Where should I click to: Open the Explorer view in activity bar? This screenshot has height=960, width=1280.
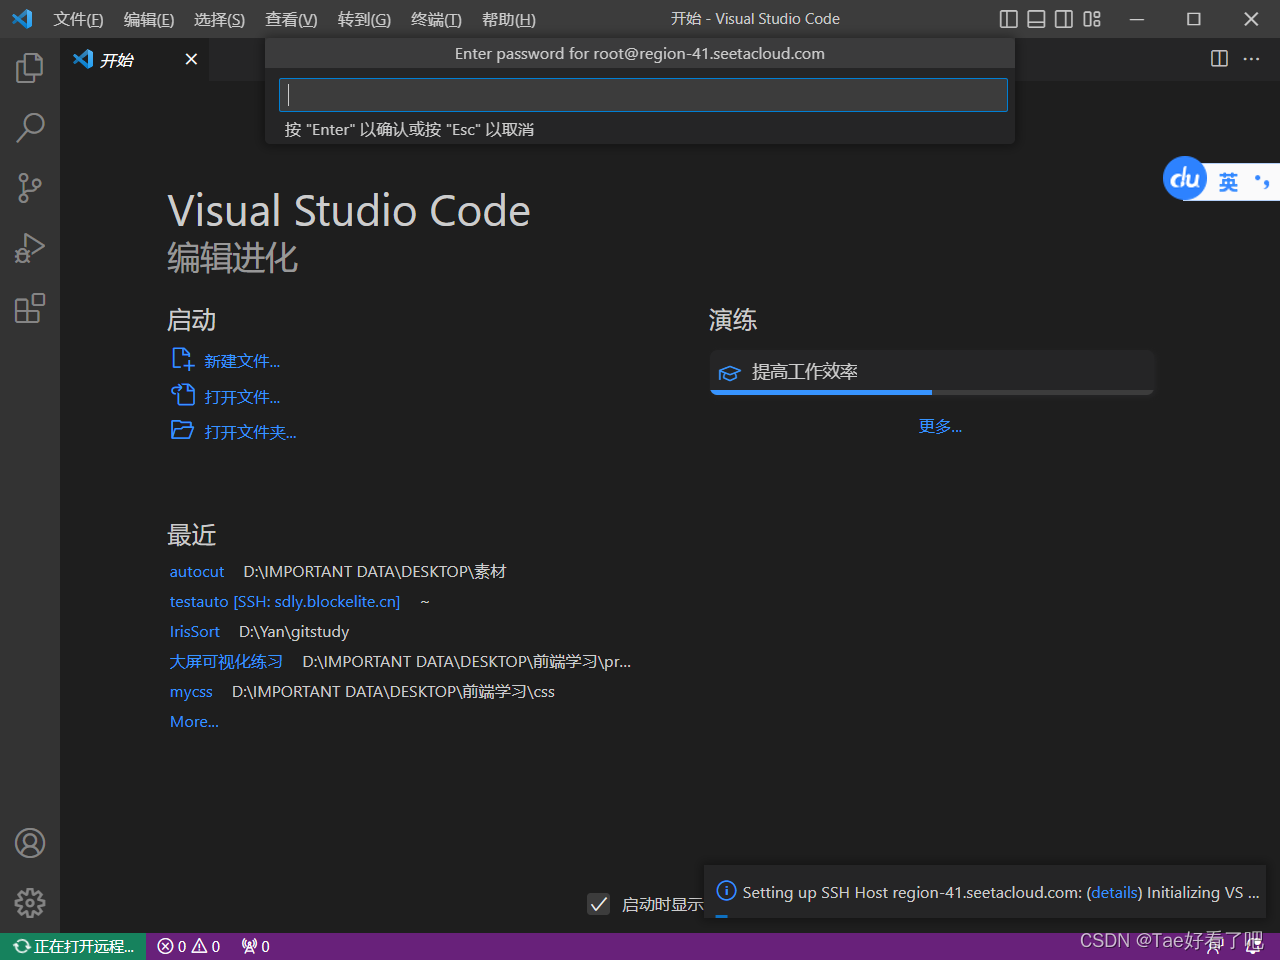(x=30, y=68)
